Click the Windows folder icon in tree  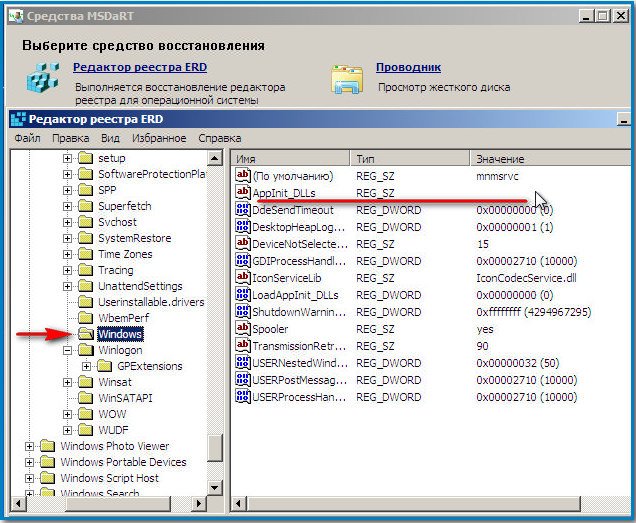pyautogui.click(x=85, y=334)
